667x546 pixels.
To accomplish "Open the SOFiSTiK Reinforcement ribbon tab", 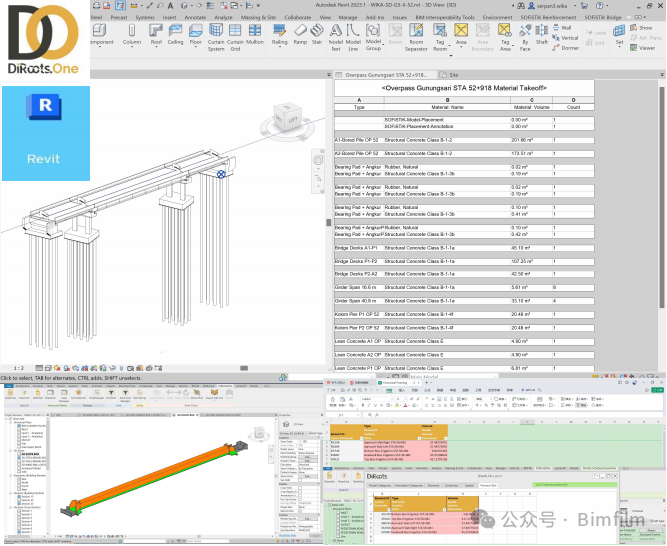I will coord(548,17).
